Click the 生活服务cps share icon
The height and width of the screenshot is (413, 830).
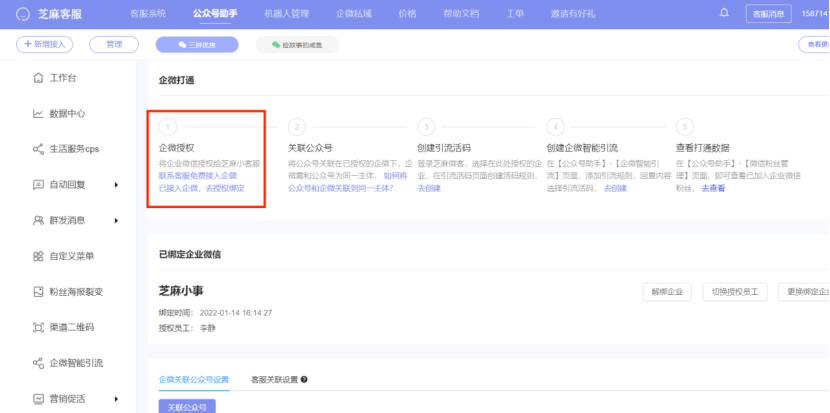[38, 149]
